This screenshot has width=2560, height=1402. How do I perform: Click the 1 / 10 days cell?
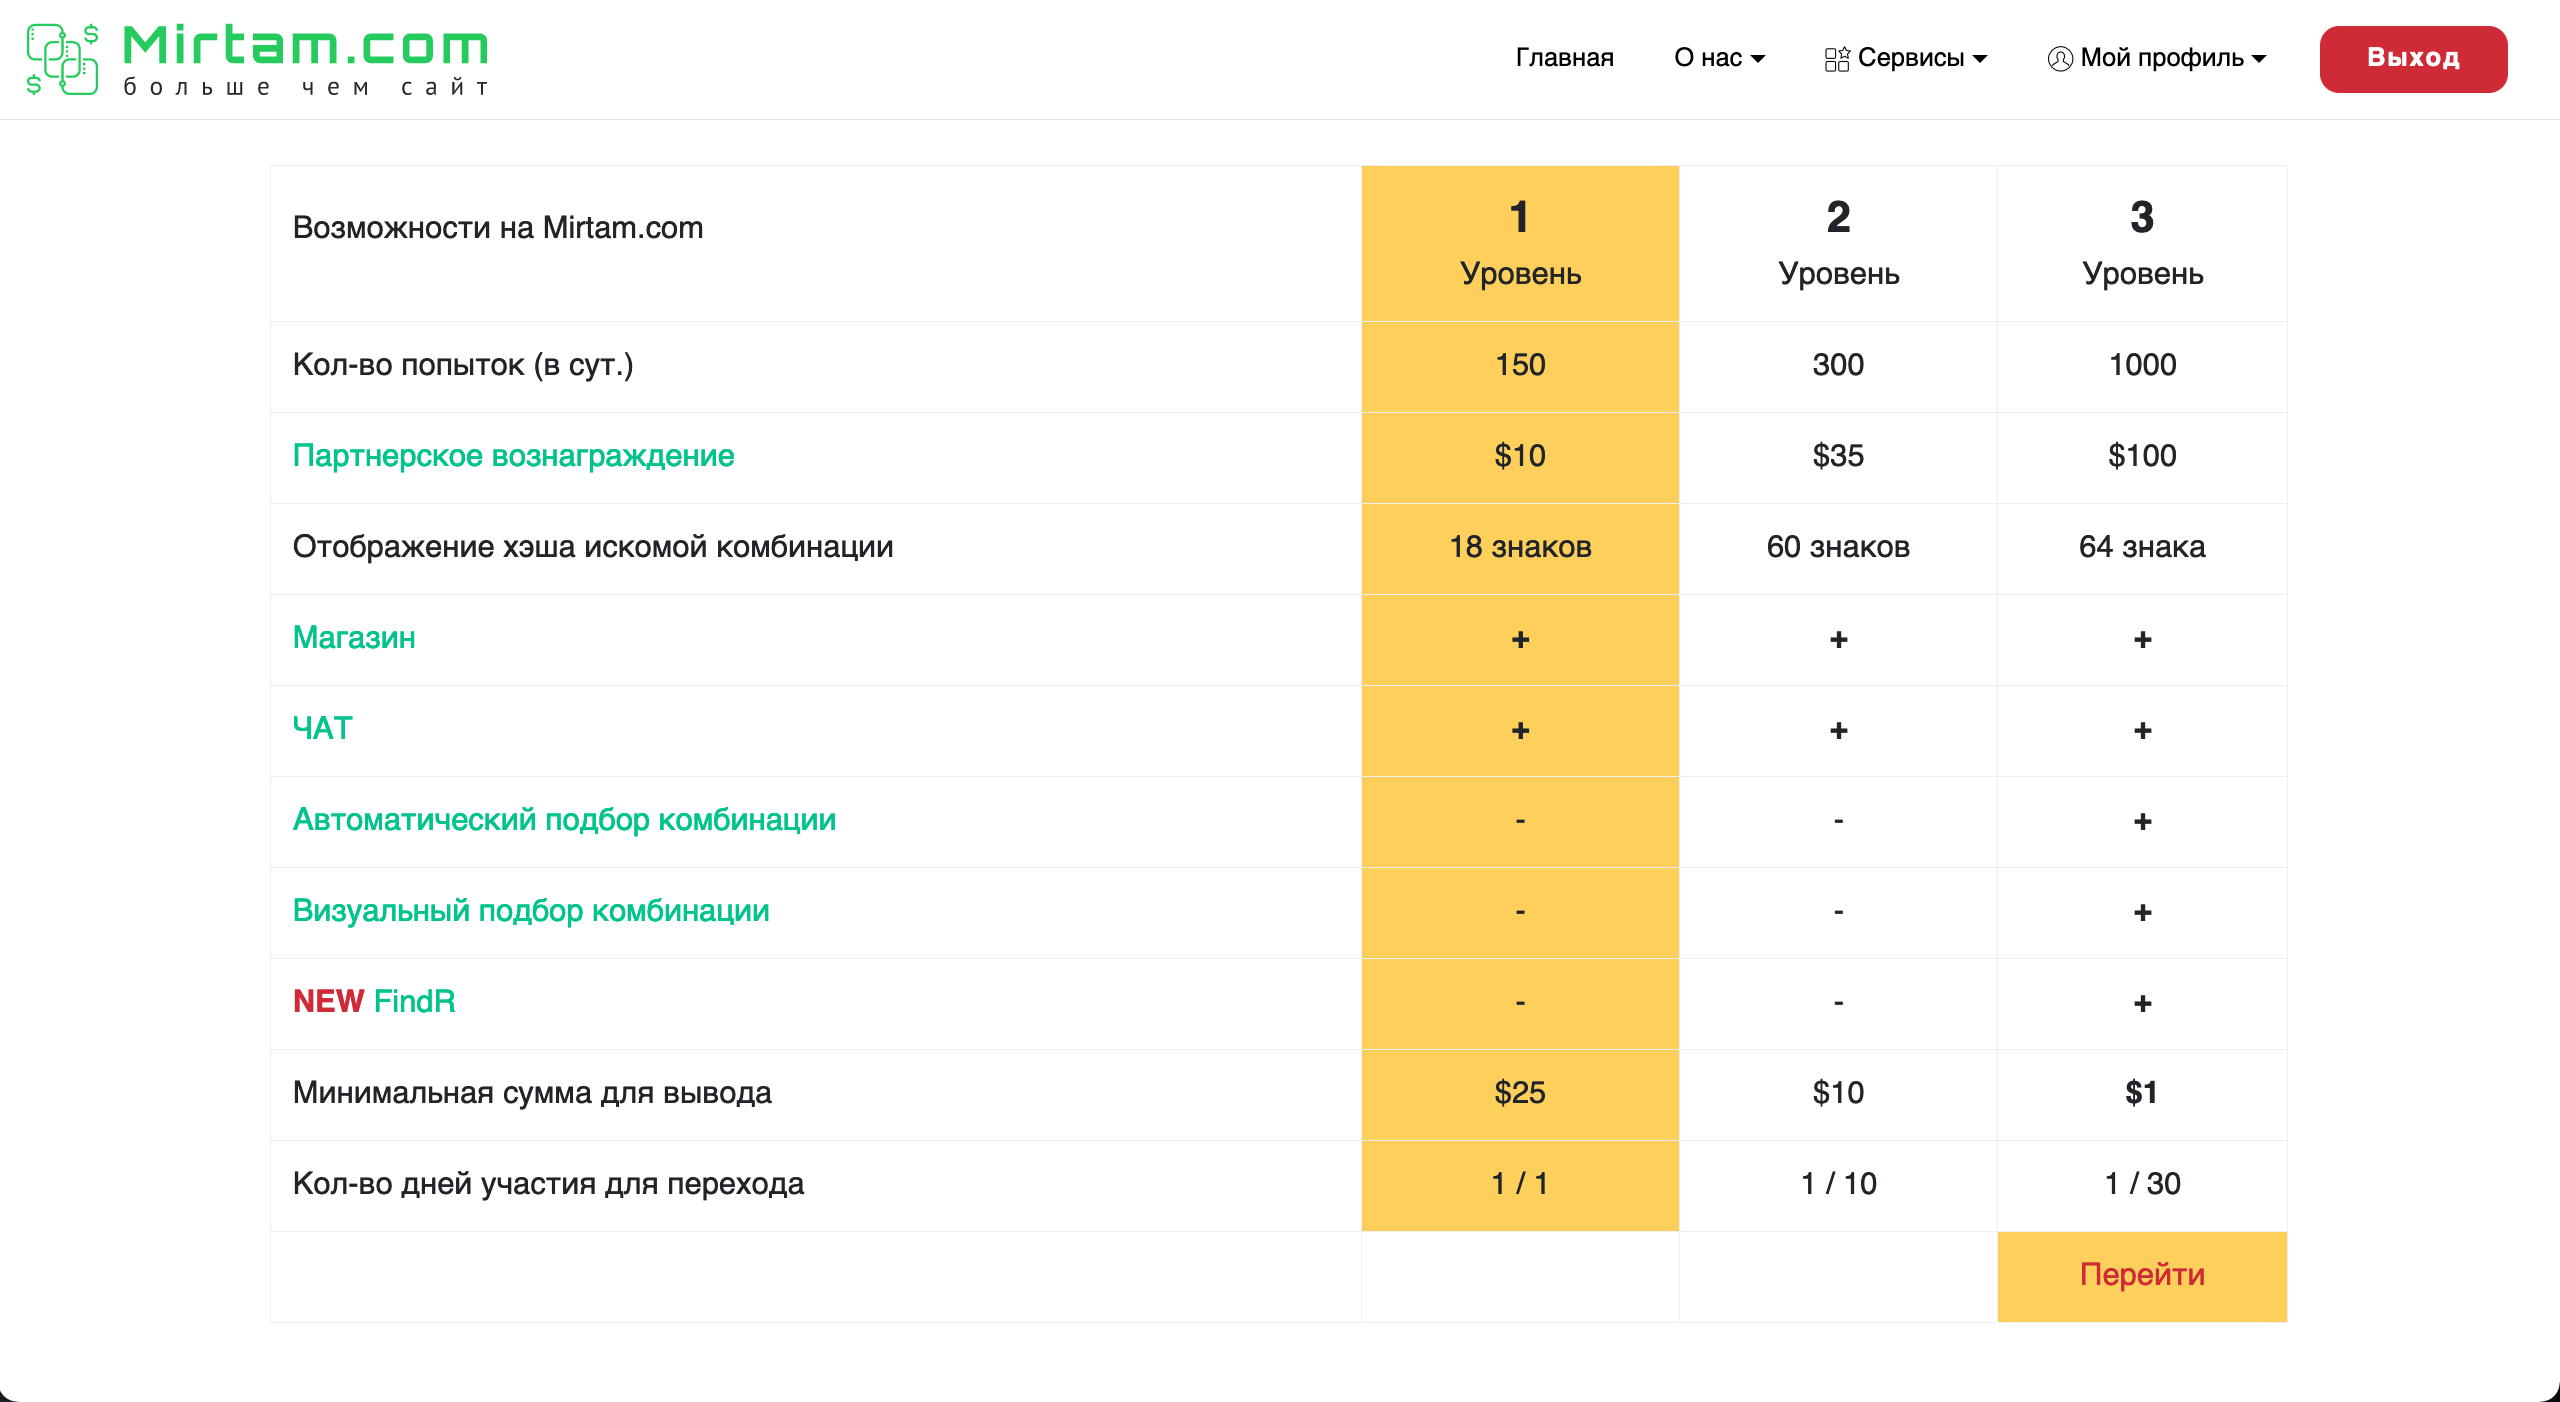click(1838, 1184)
